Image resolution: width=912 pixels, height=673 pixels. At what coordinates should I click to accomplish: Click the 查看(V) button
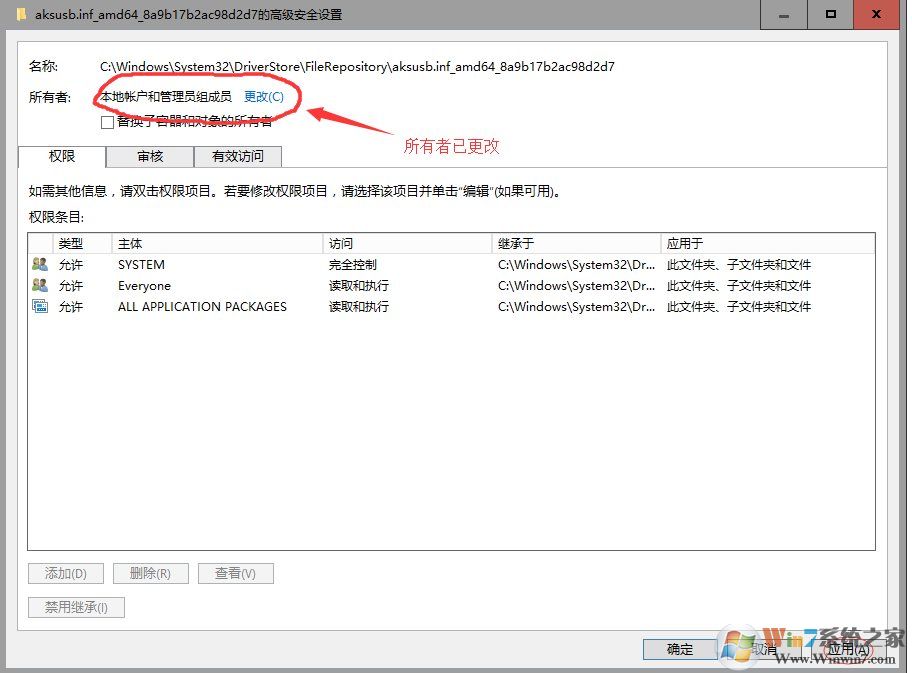[236, 573]
